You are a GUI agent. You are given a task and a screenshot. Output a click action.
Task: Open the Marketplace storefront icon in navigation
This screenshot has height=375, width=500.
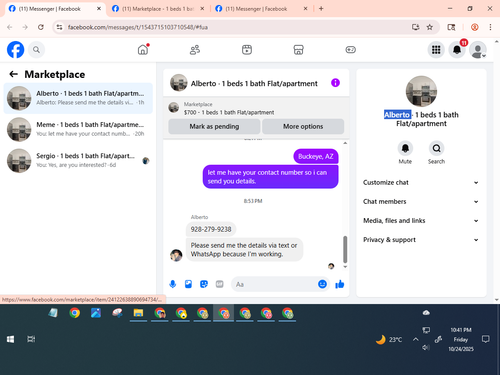[x=298, y=50]
